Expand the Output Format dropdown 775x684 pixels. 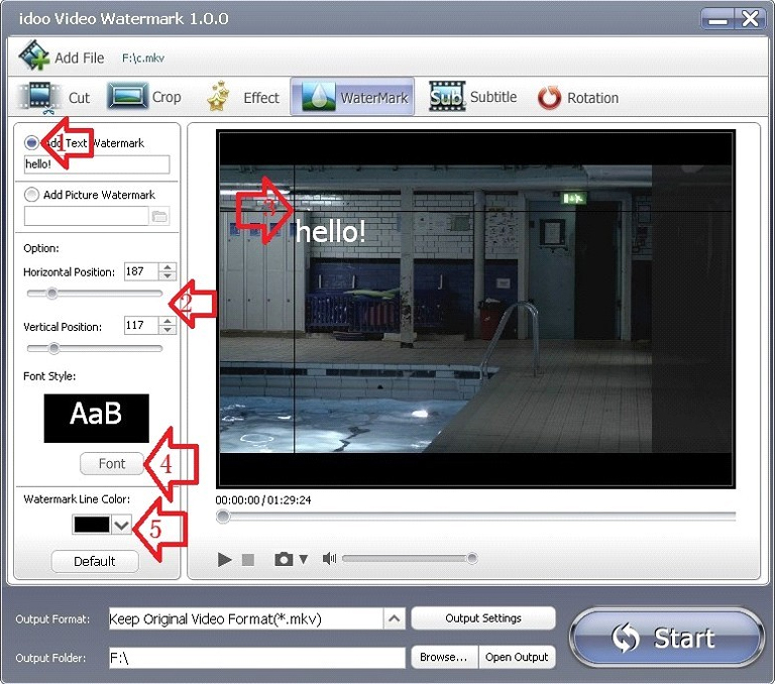tap(394, 619)
